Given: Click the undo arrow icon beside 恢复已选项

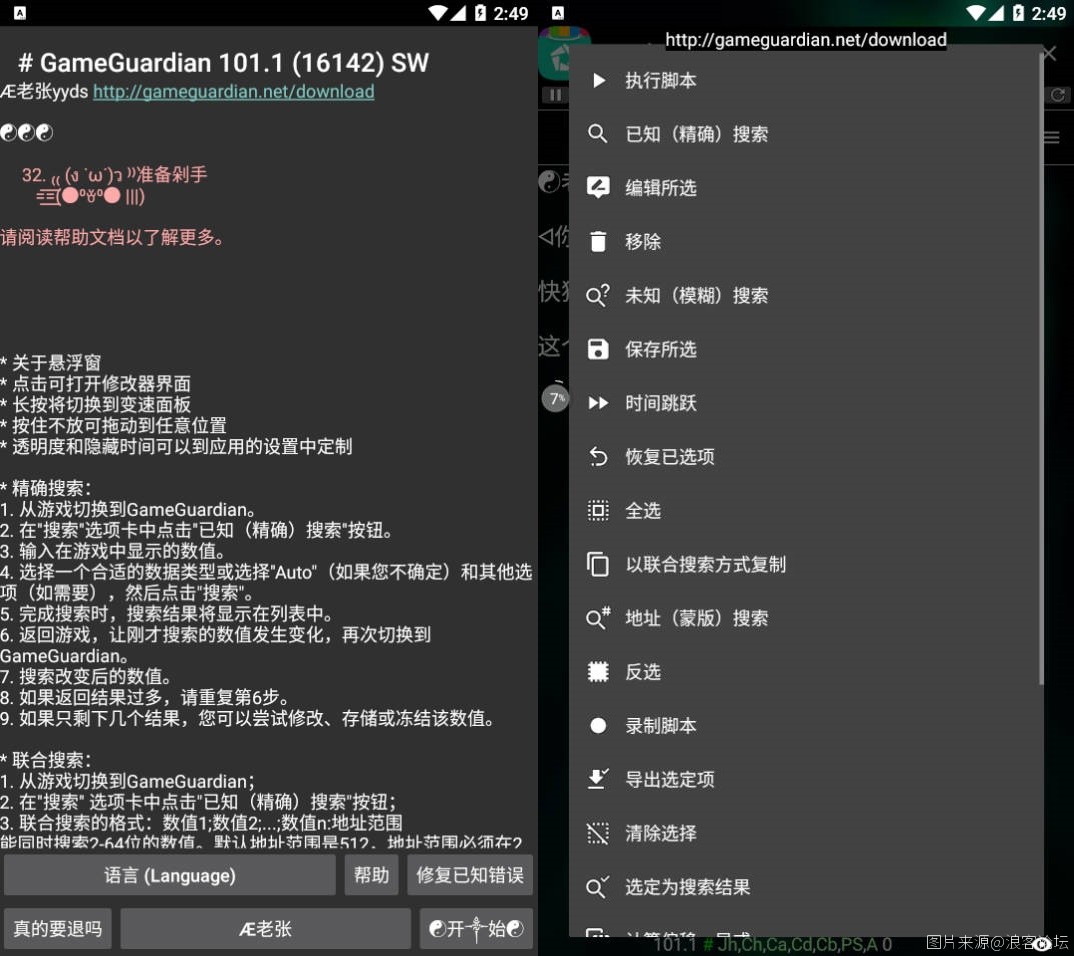Looking at the screenshot, I should pos(598,457).
